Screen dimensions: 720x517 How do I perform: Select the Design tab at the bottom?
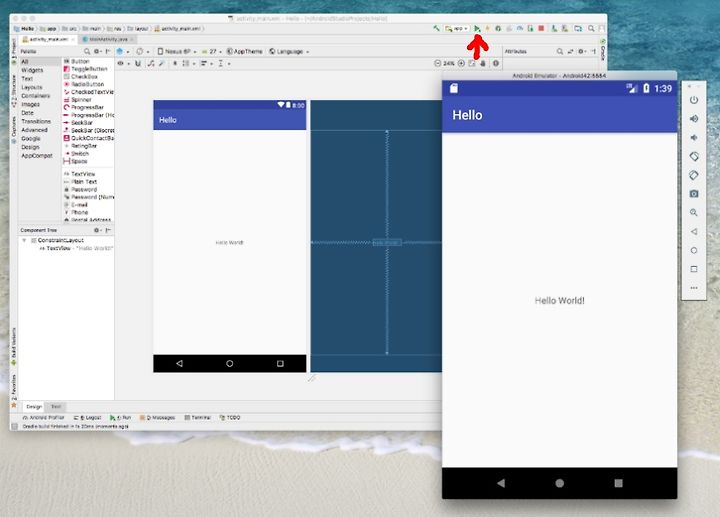(x=34, y=406)
